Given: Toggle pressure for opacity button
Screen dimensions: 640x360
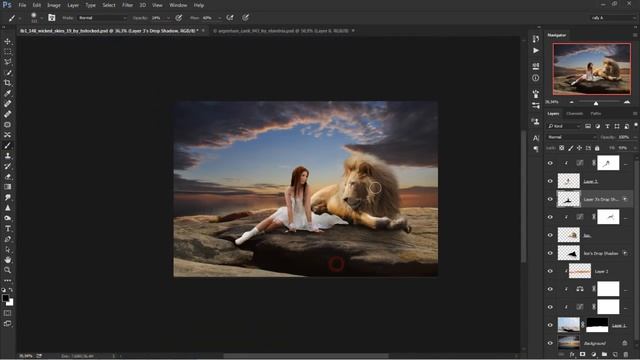Looking at the screenshot, I should coord(178,18).
